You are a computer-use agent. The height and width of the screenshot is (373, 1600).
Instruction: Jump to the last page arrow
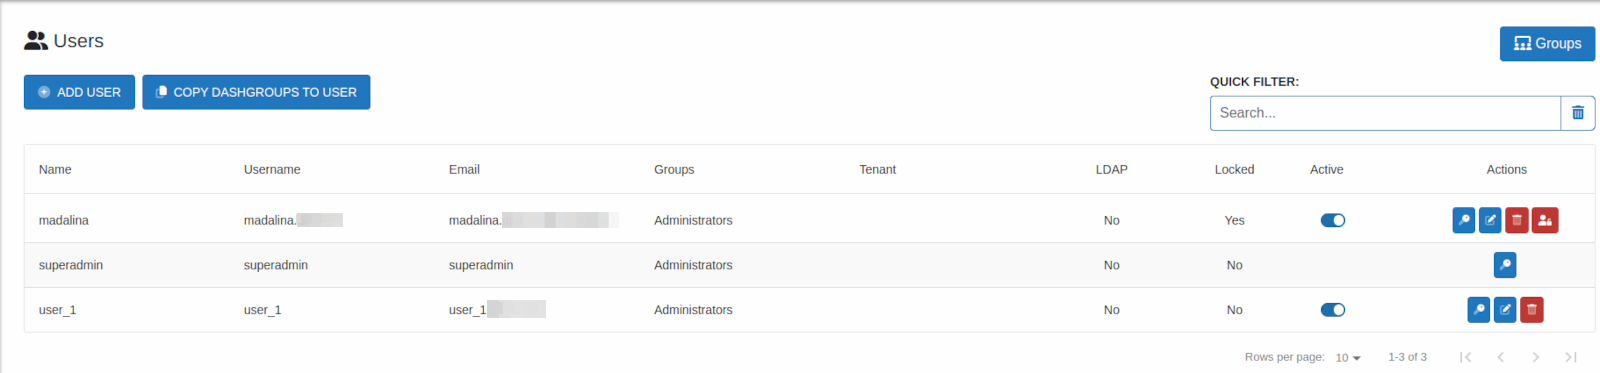click(1571, 357)
